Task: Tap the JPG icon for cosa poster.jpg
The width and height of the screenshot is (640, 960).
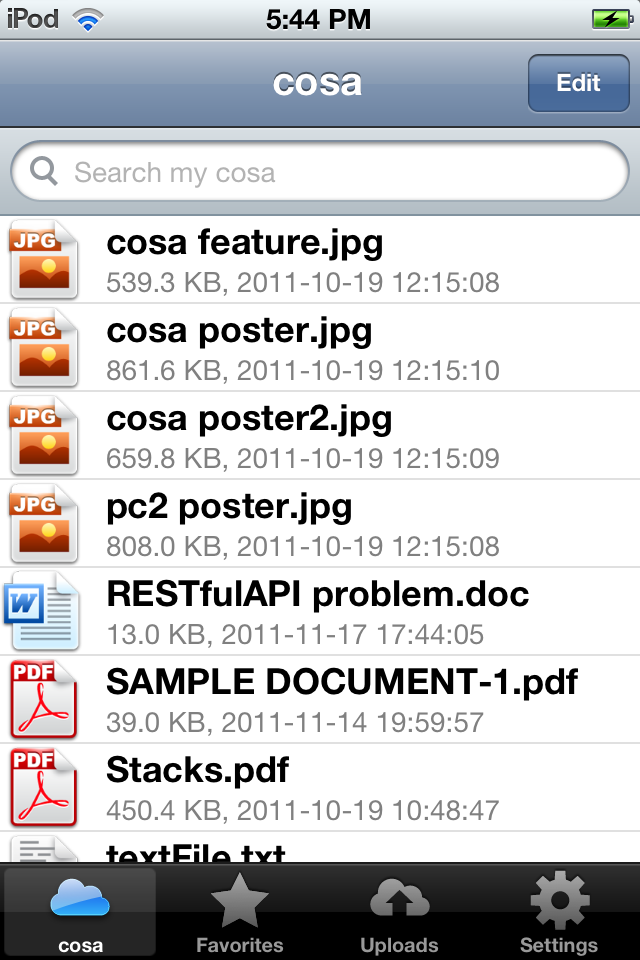Action: coord(43,347)
